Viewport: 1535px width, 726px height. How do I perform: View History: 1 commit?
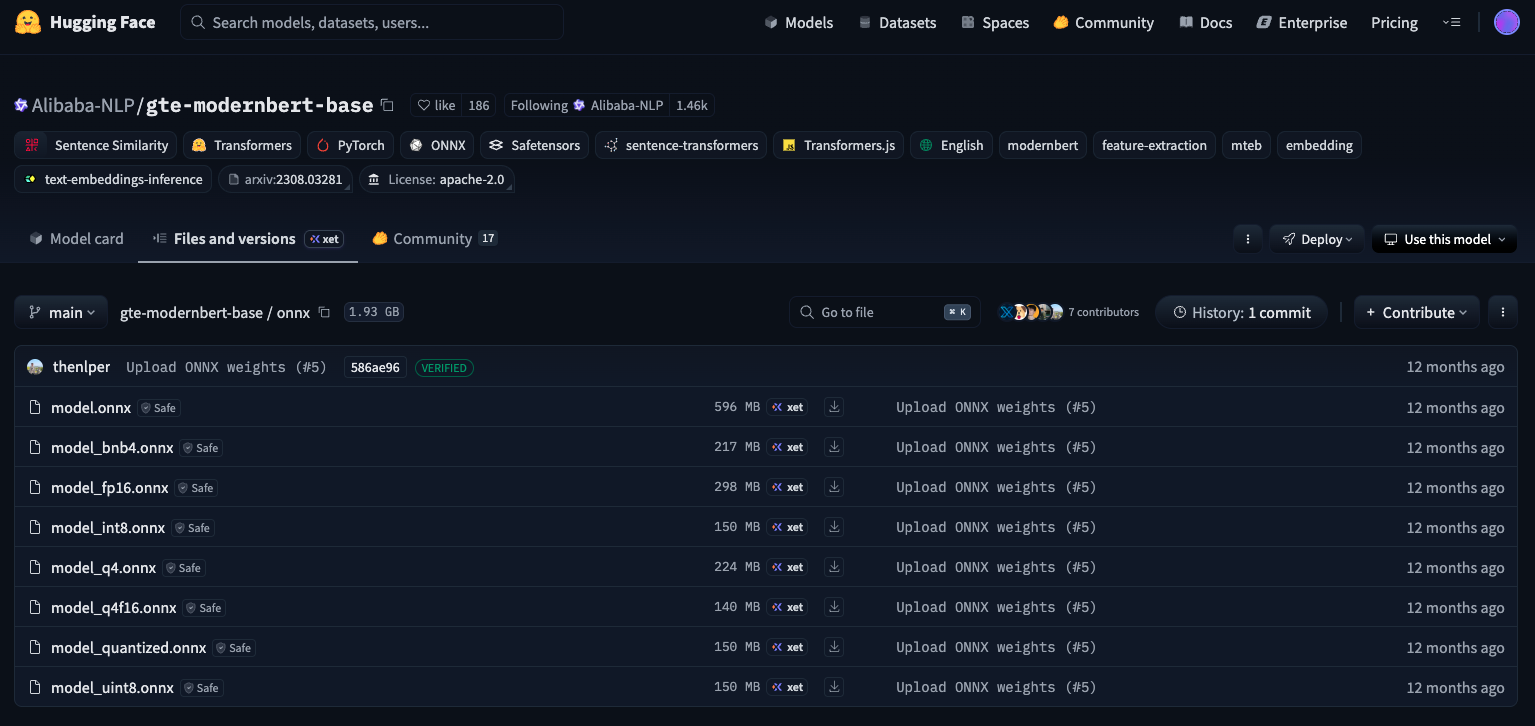1240,312
